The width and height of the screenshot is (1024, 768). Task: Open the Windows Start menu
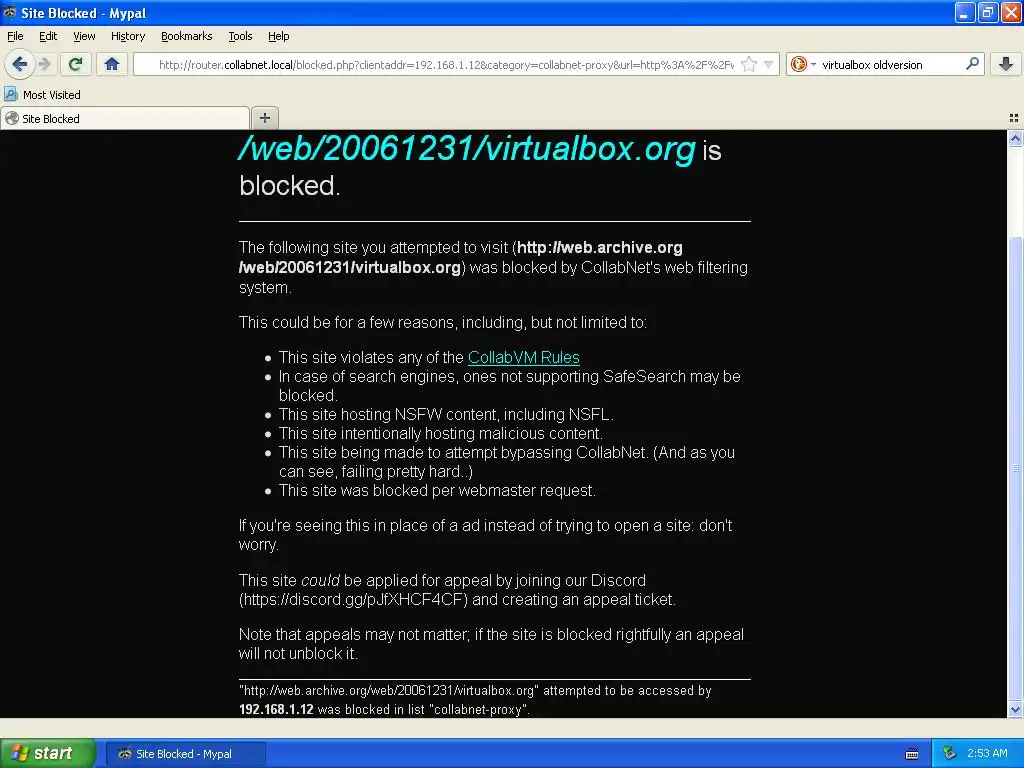click(x=48, y=753)
